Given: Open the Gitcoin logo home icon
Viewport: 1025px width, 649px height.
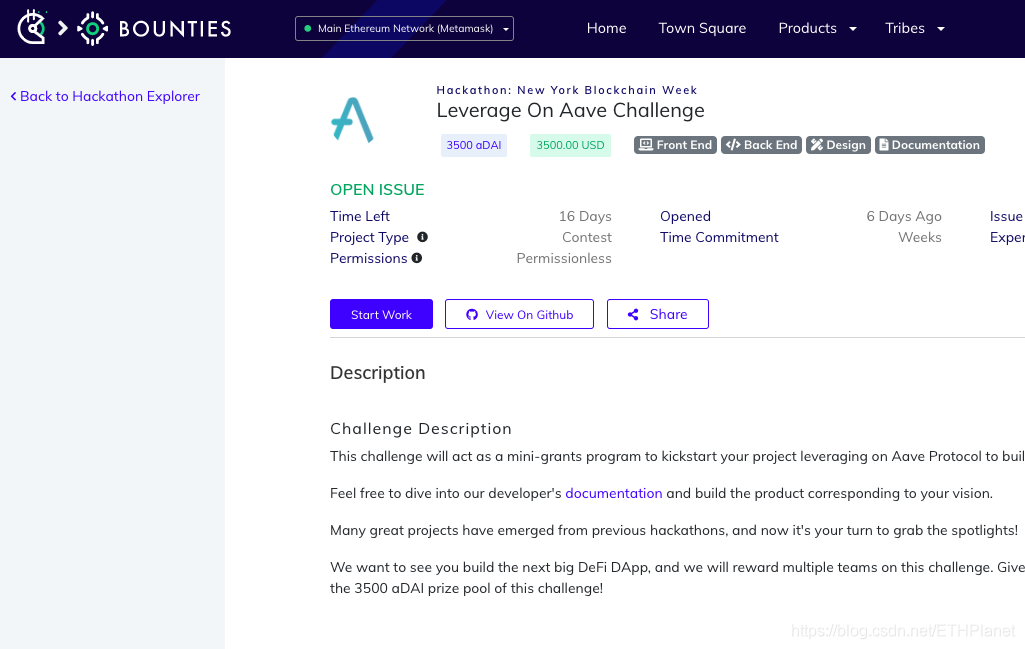Looking at the screenshot, I should [31, 27].
